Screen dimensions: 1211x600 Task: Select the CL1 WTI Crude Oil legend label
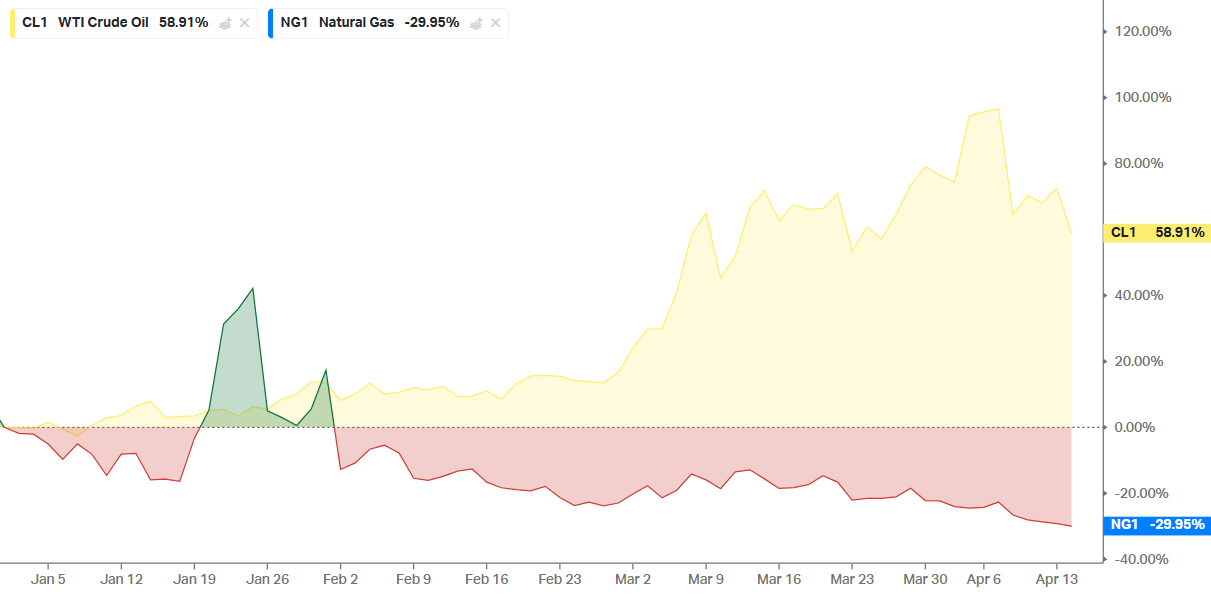[85, 22]
